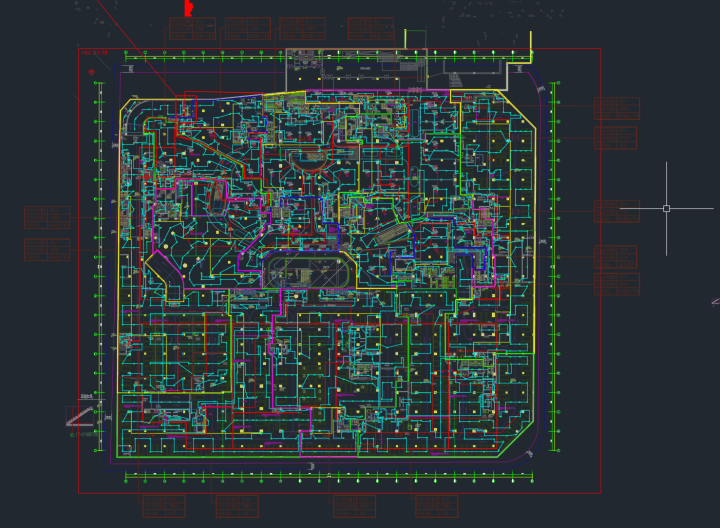720x528 pixels.
Task: Select the rightmost red callout box in top row
Action: coord(373,29)
